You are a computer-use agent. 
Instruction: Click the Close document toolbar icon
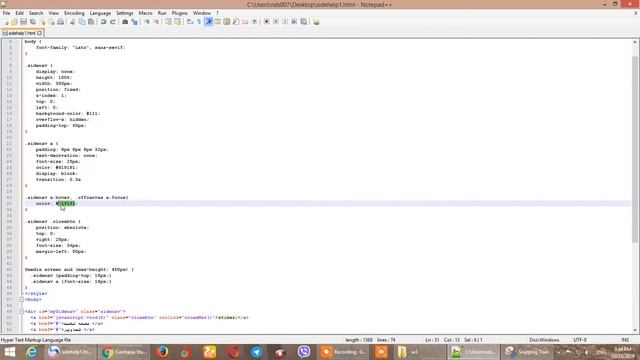click(42, 22)
